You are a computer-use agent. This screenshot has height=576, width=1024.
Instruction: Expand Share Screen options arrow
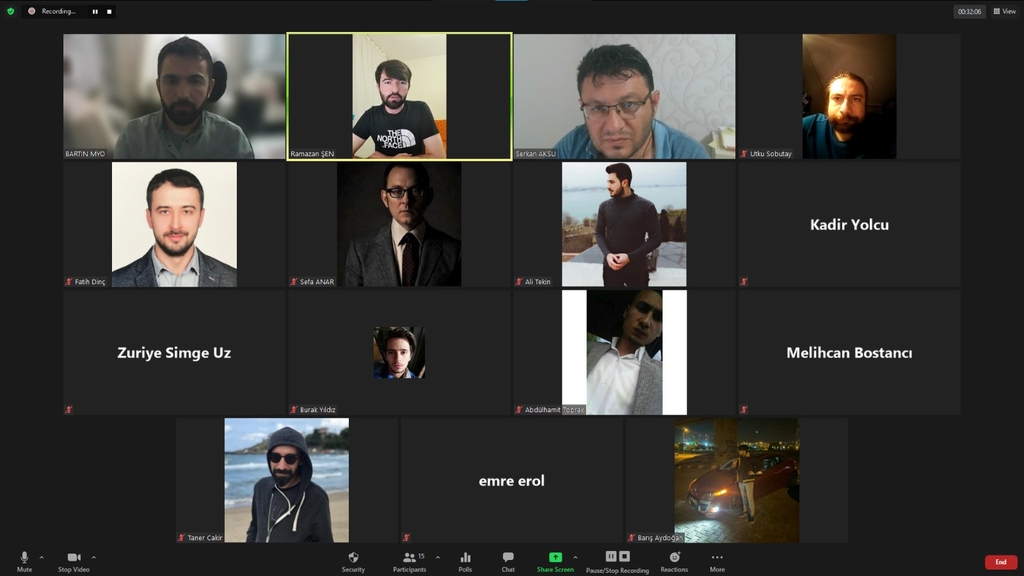click(x=575, y=557)
